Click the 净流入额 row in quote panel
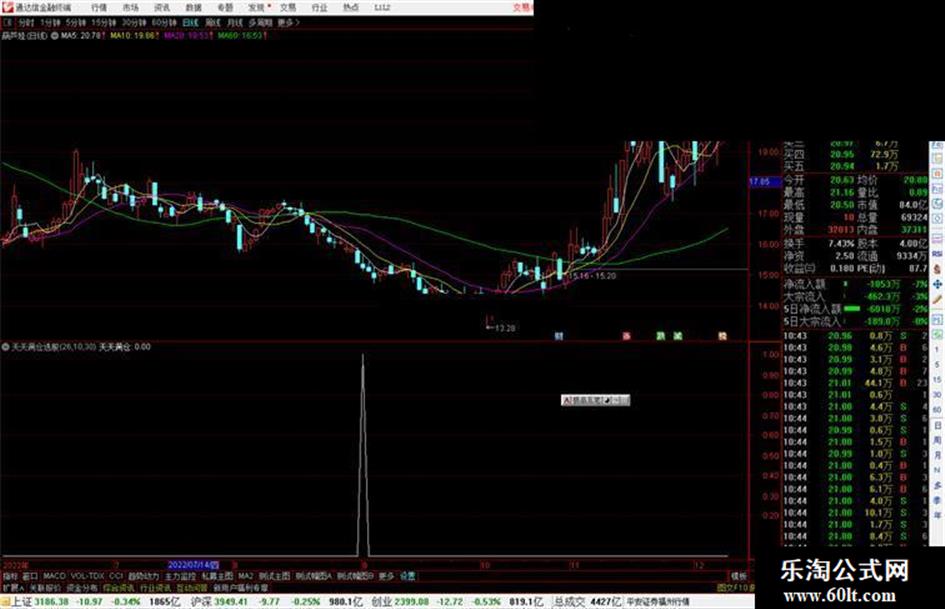Screen dimensions: 945x609 (x=856, y=284)
